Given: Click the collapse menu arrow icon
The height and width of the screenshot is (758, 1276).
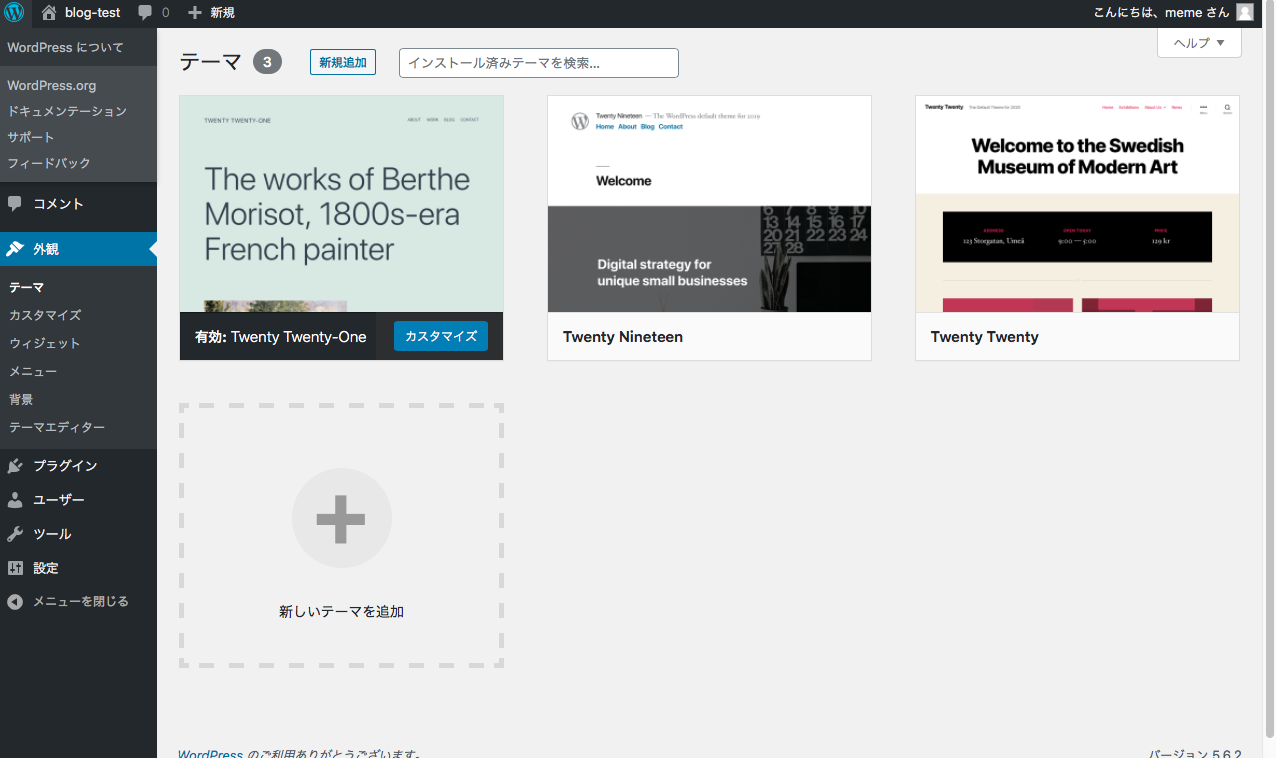Looking at the screenshot, I should 15,602.
